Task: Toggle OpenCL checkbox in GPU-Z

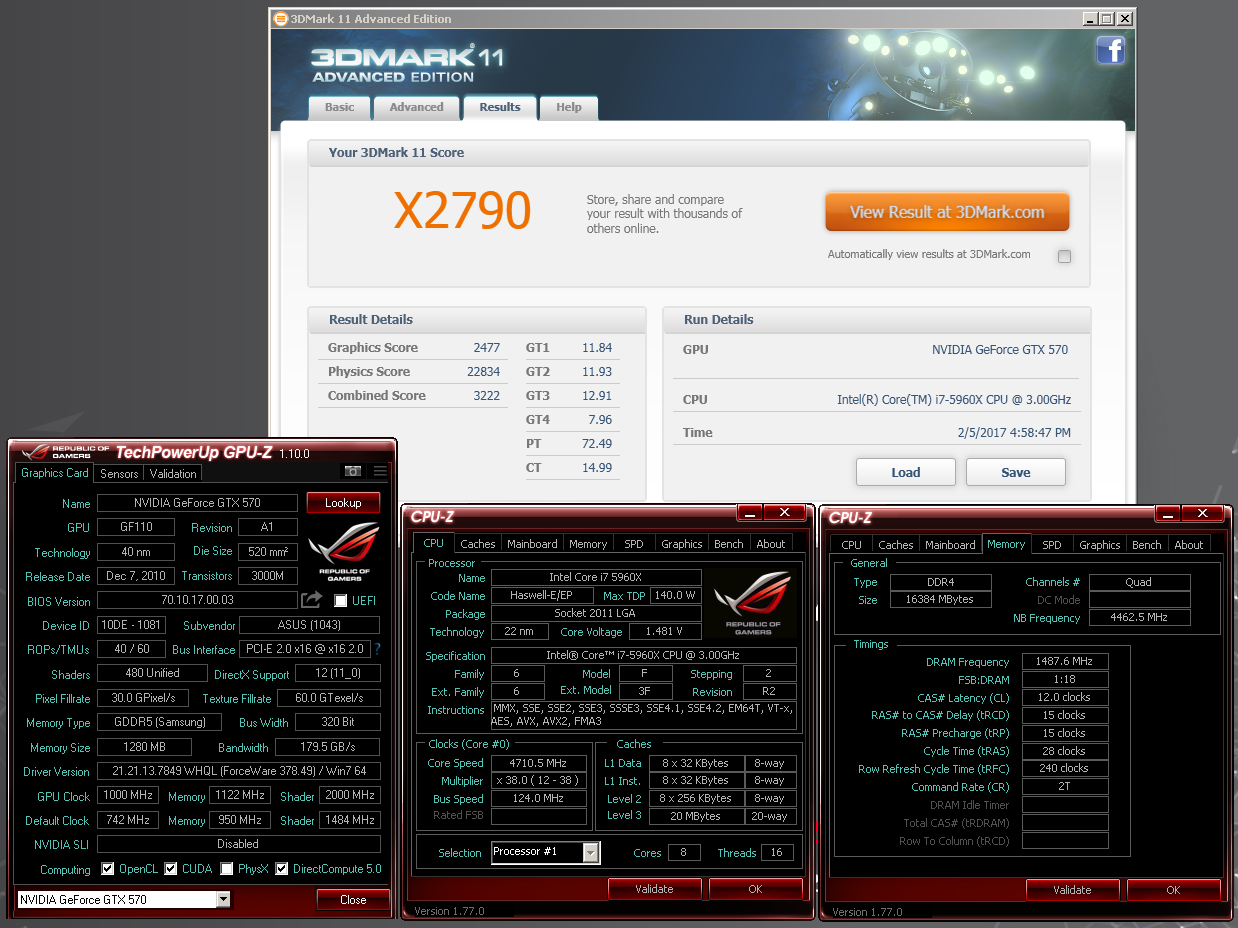Action: pyautogui.click(x=107, y=869)
